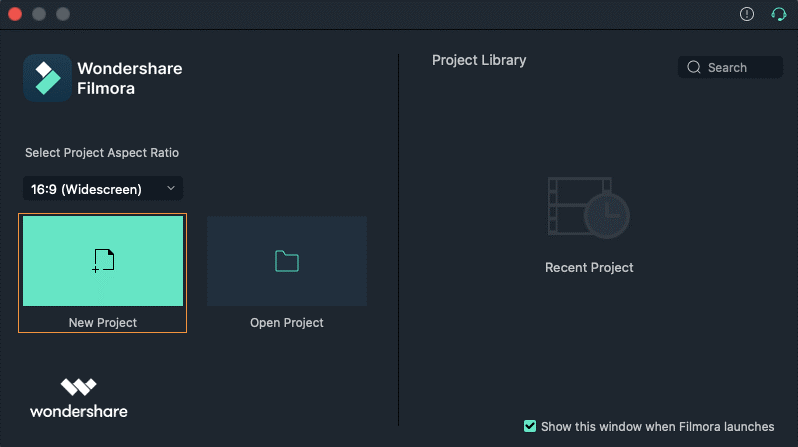The height and width of the screenshot is (447, 798).
Task: Close the Filmora window with red button
Action: (15, 14)
